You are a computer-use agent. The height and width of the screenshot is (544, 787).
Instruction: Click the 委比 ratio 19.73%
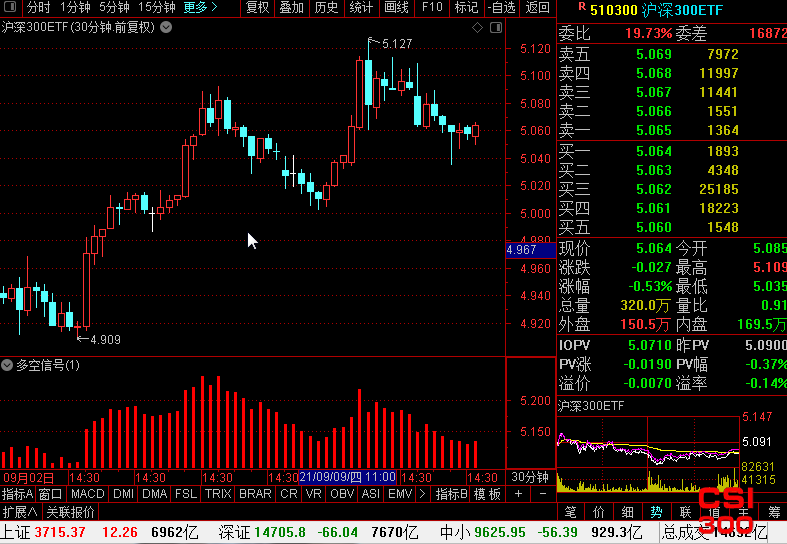point(648,34)
